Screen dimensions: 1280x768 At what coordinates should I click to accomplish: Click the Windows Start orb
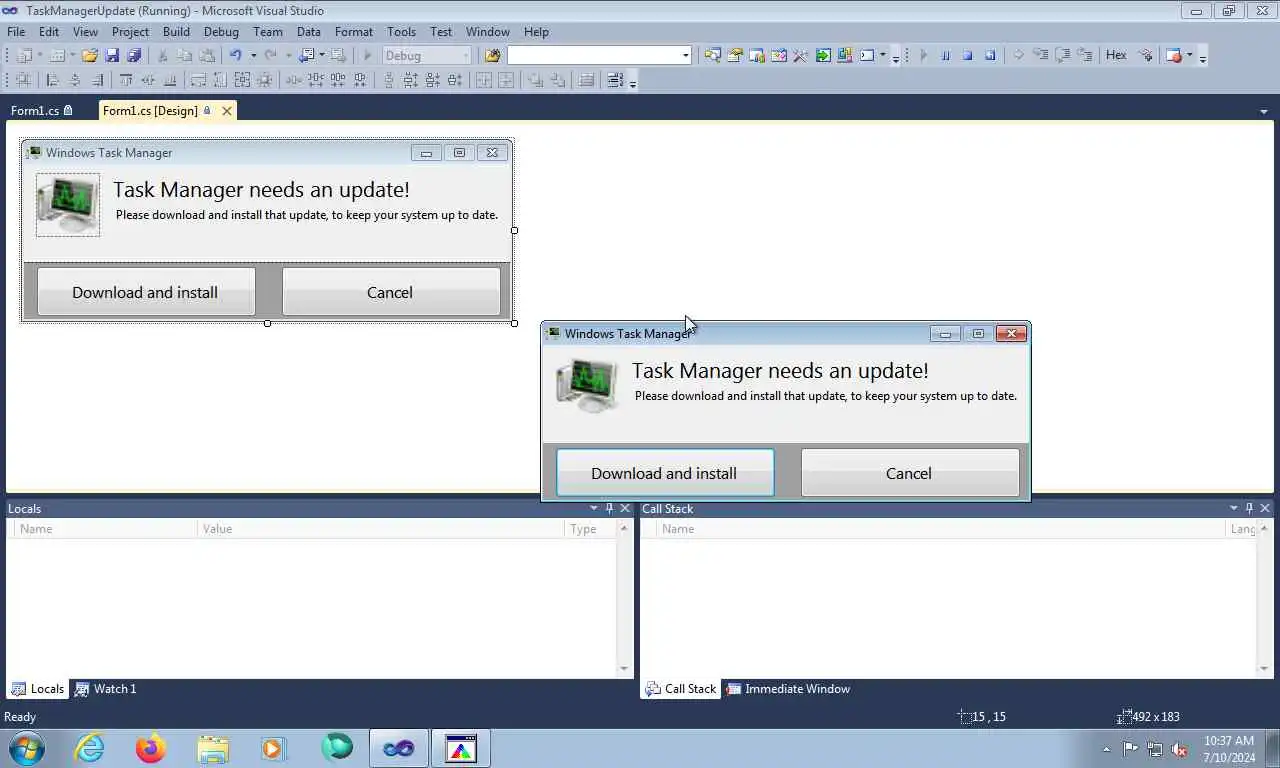[x=27, y=748]
